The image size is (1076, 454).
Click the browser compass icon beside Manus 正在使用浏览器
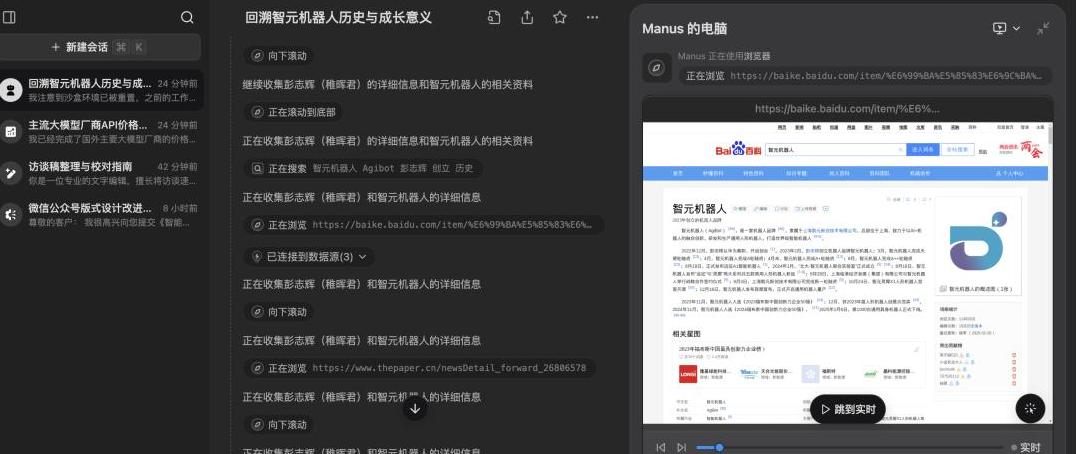pos(657,67)
